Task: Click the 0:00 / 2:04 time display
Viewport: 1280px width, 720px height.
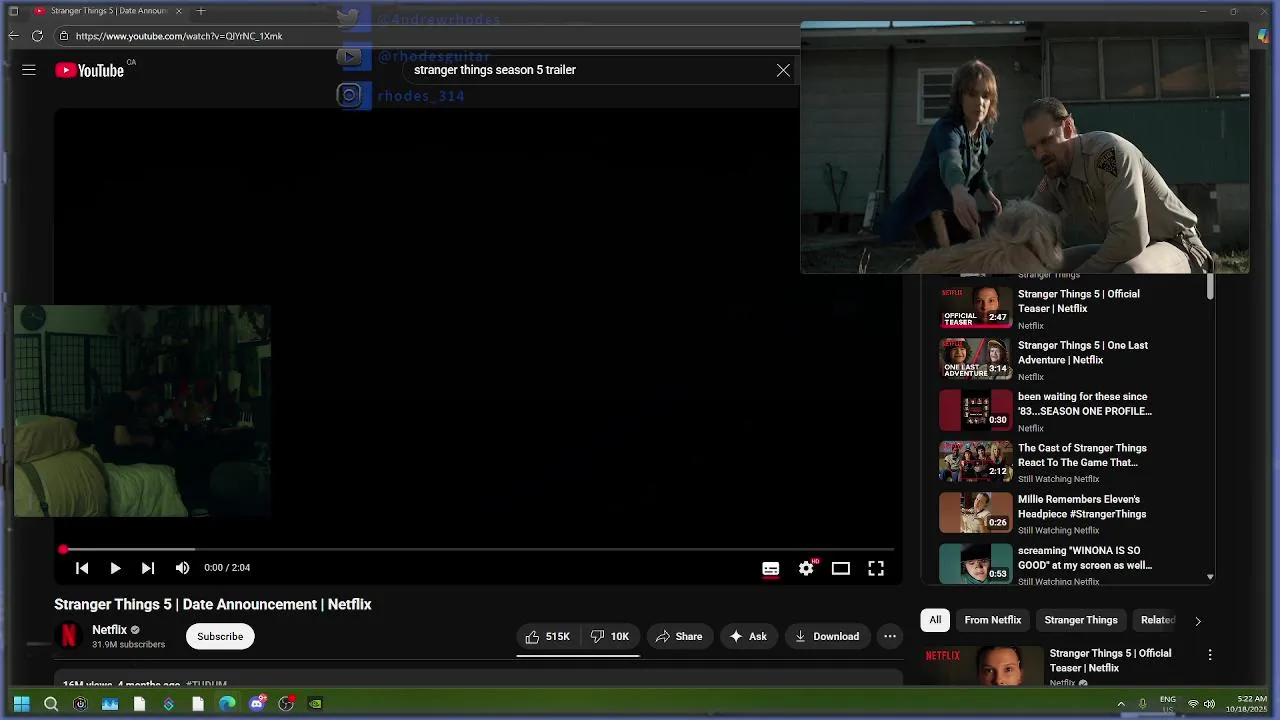Action: coord(227,568)
